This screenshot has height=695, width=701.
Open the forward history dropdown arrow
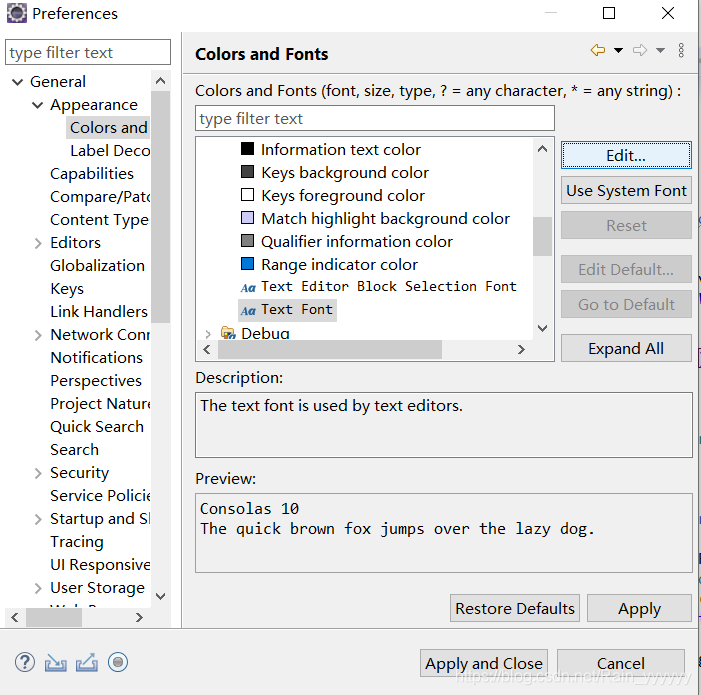coord(660,51)
